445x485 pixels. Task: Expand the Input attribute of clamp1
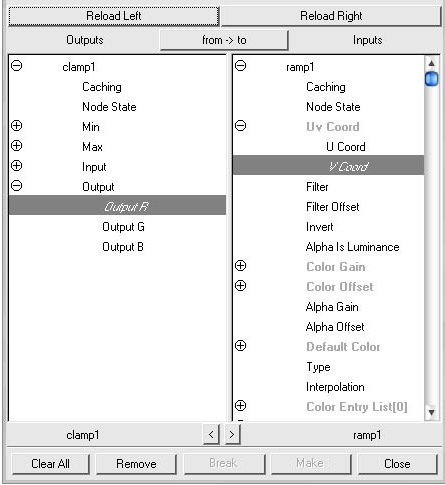[16, 166]
